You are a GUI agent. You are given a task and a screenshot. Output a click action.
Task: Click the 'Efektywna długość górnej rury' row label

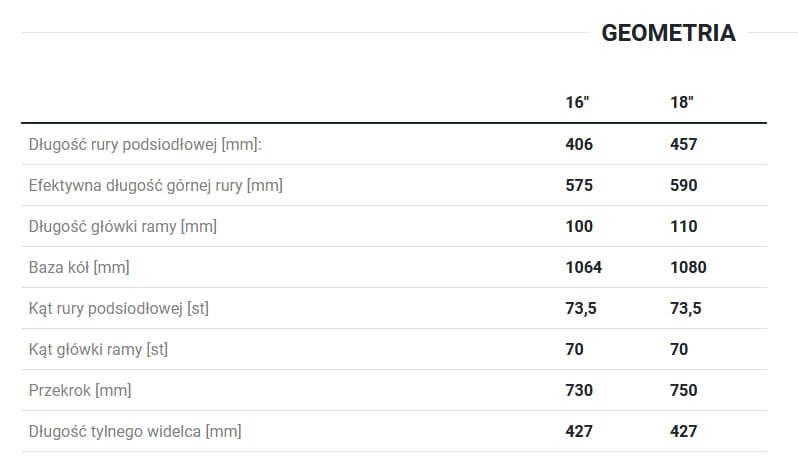[x=155, y=185]
